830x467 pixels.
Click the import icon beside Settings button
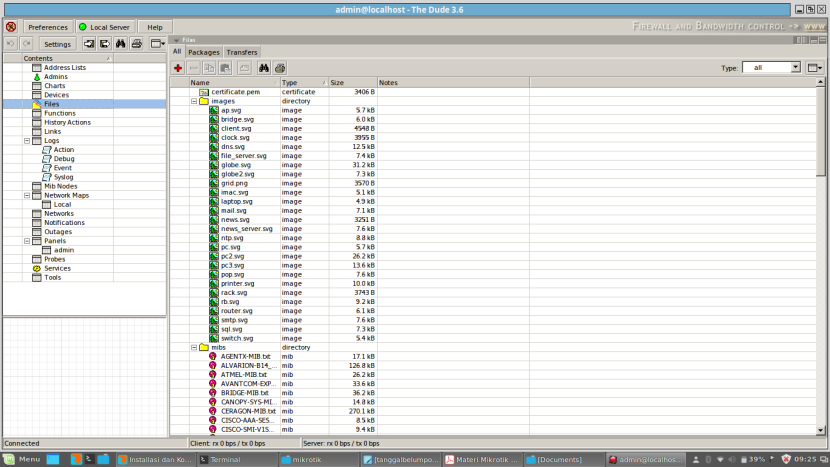pos(89,44)
